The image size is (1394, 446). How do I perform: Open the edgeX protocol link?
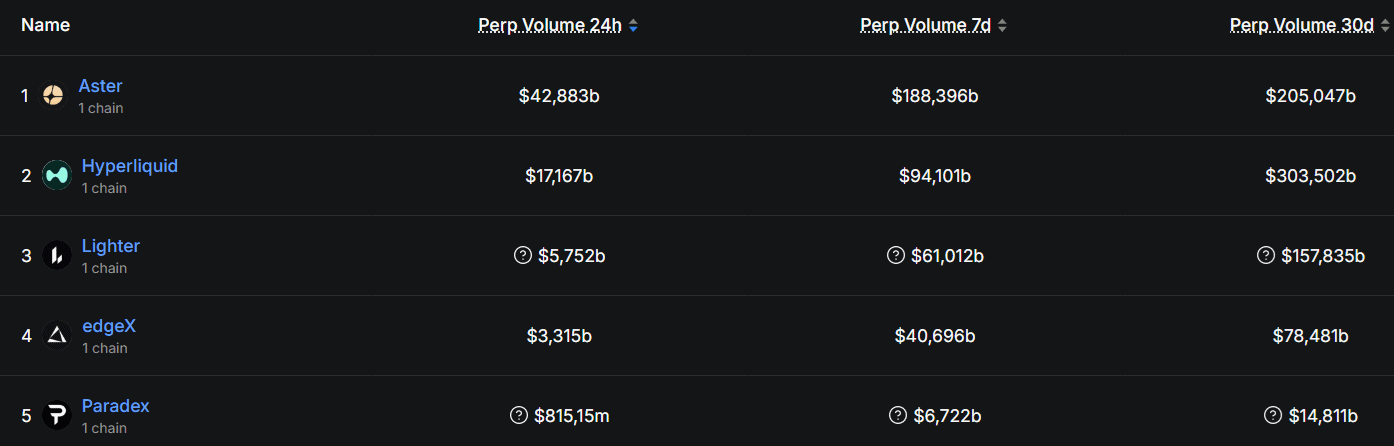(x=109, y=326)
